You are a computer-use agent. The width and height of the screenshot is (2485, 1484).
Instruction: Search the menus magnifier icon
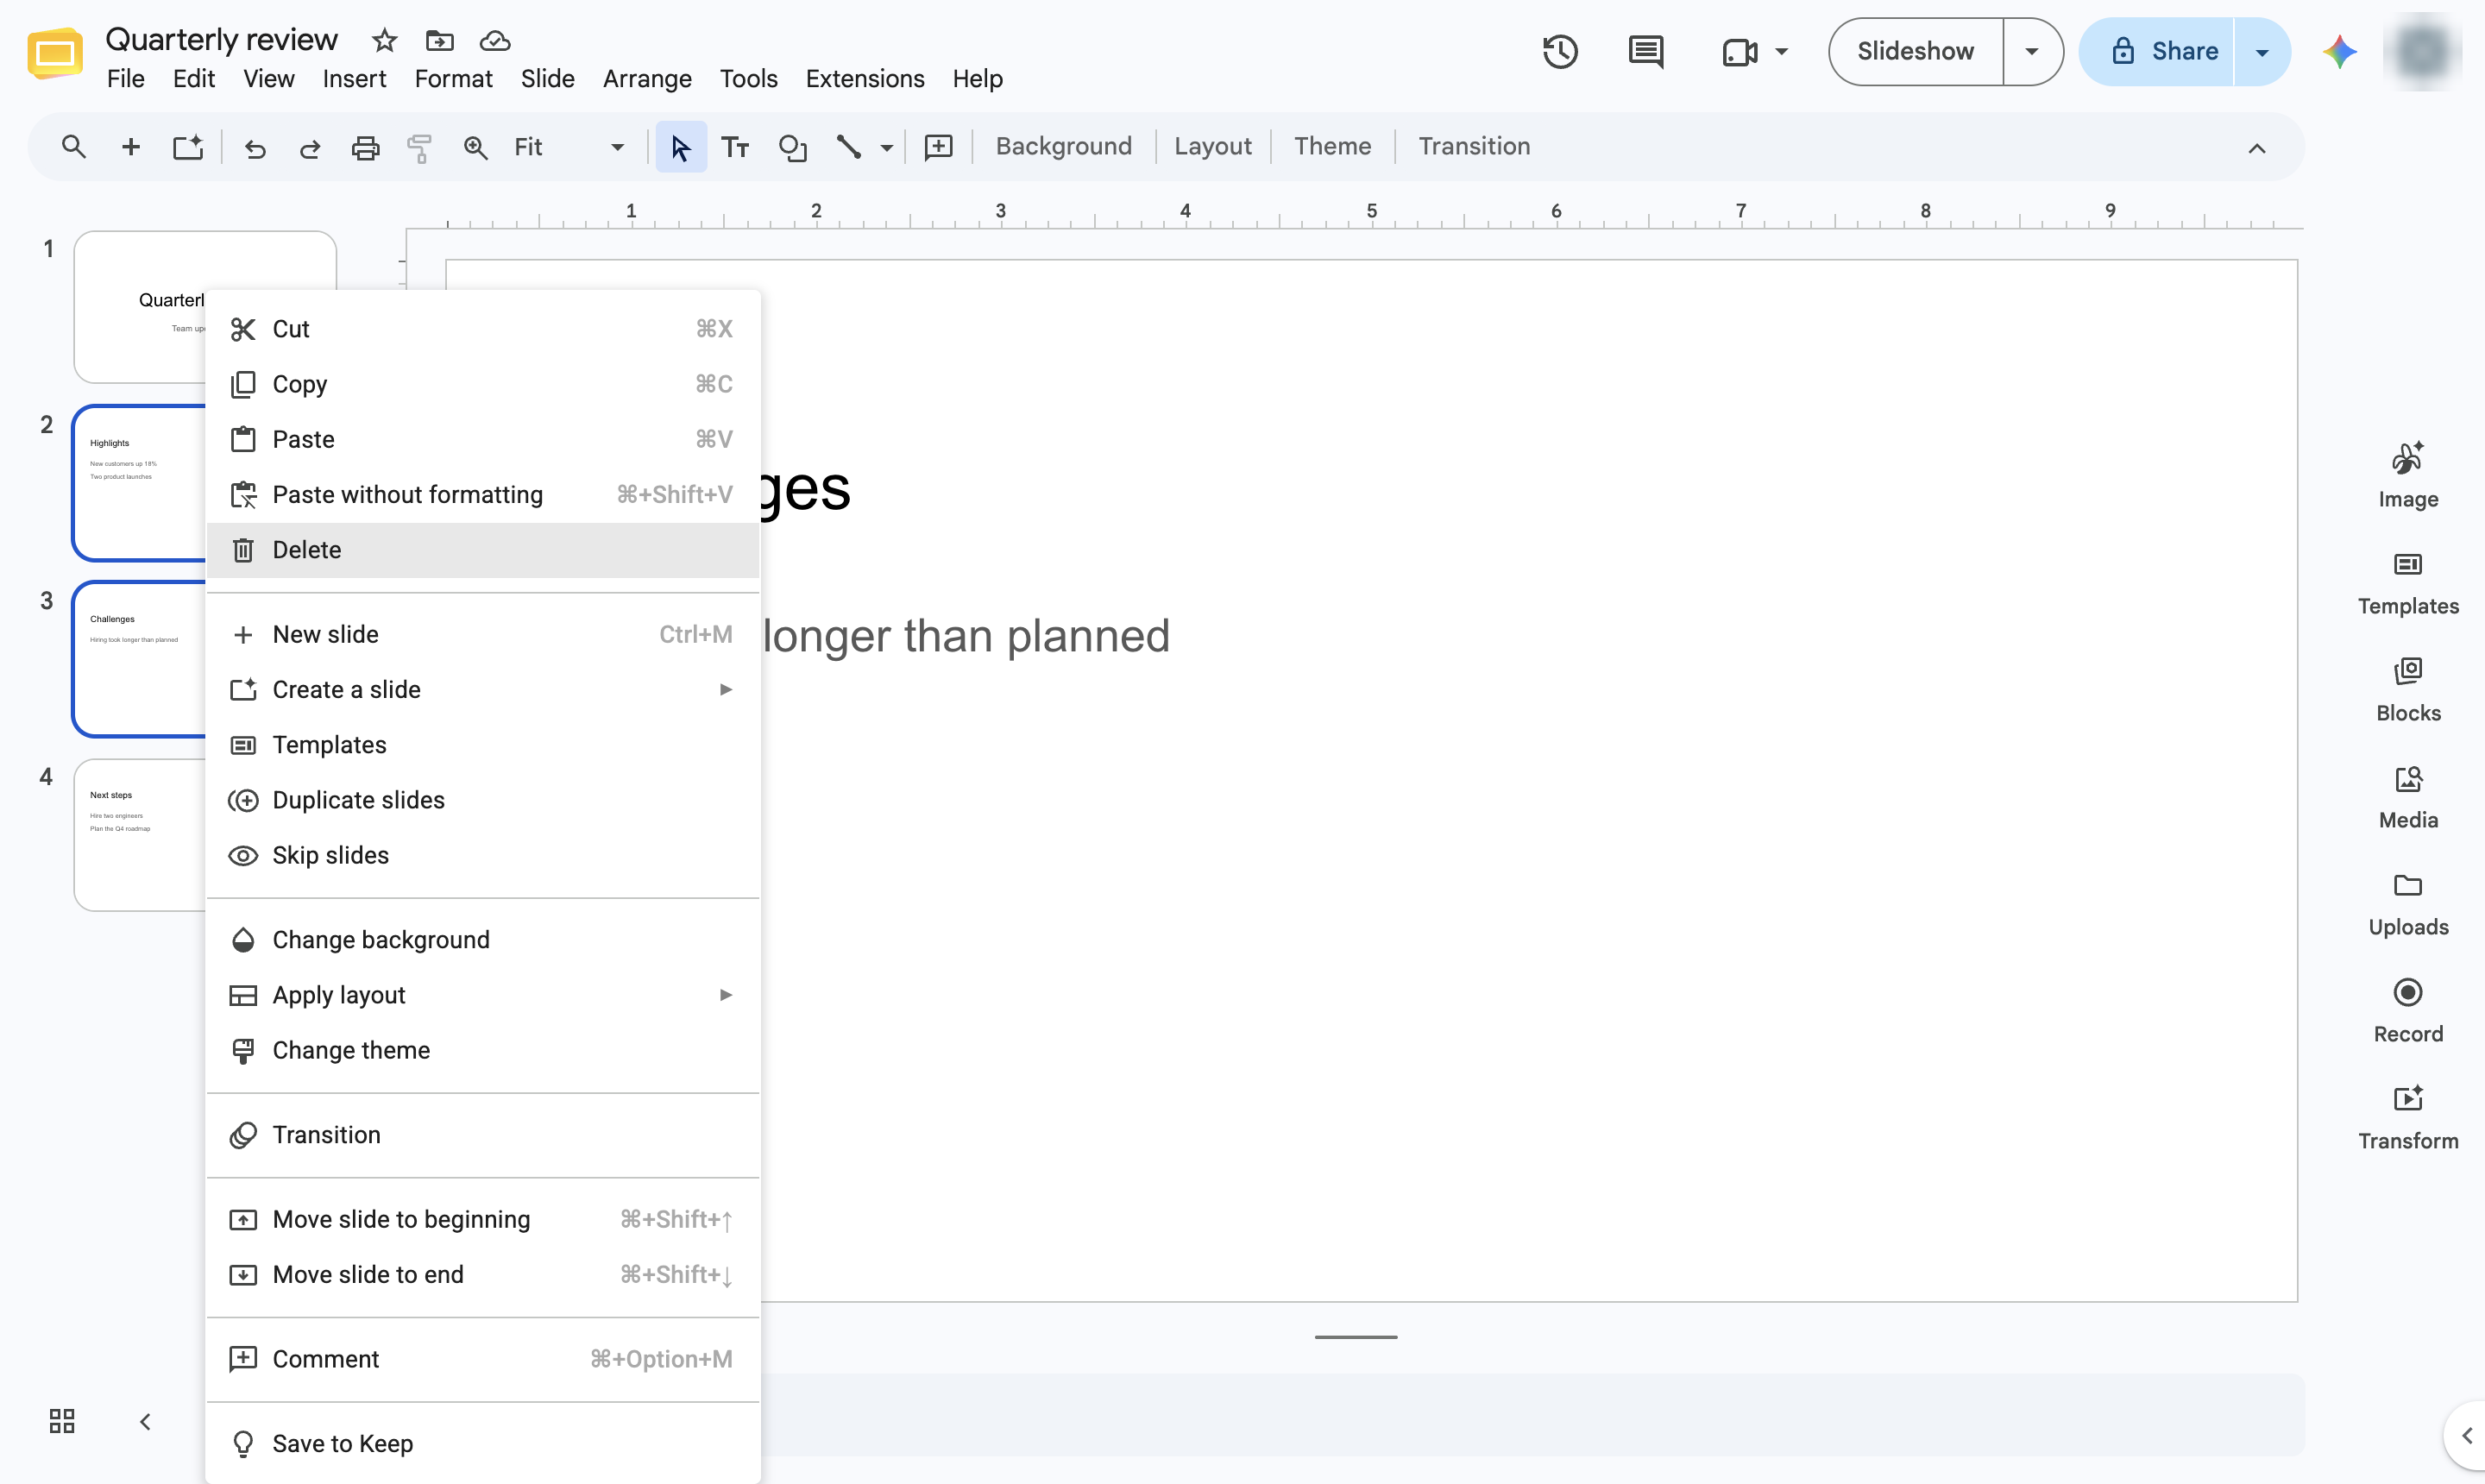pyautogui.click(x=73, y=147)
